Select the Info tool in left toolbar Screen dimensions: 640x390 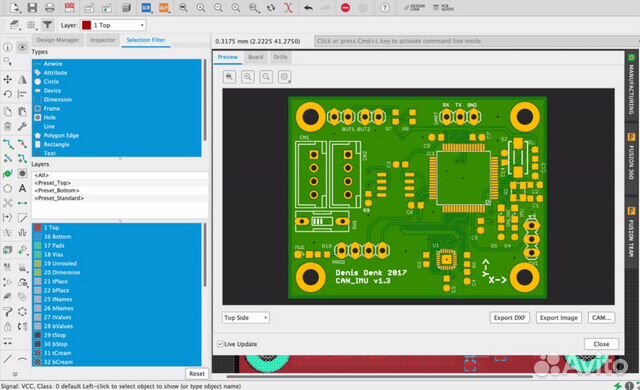(7, 47)
